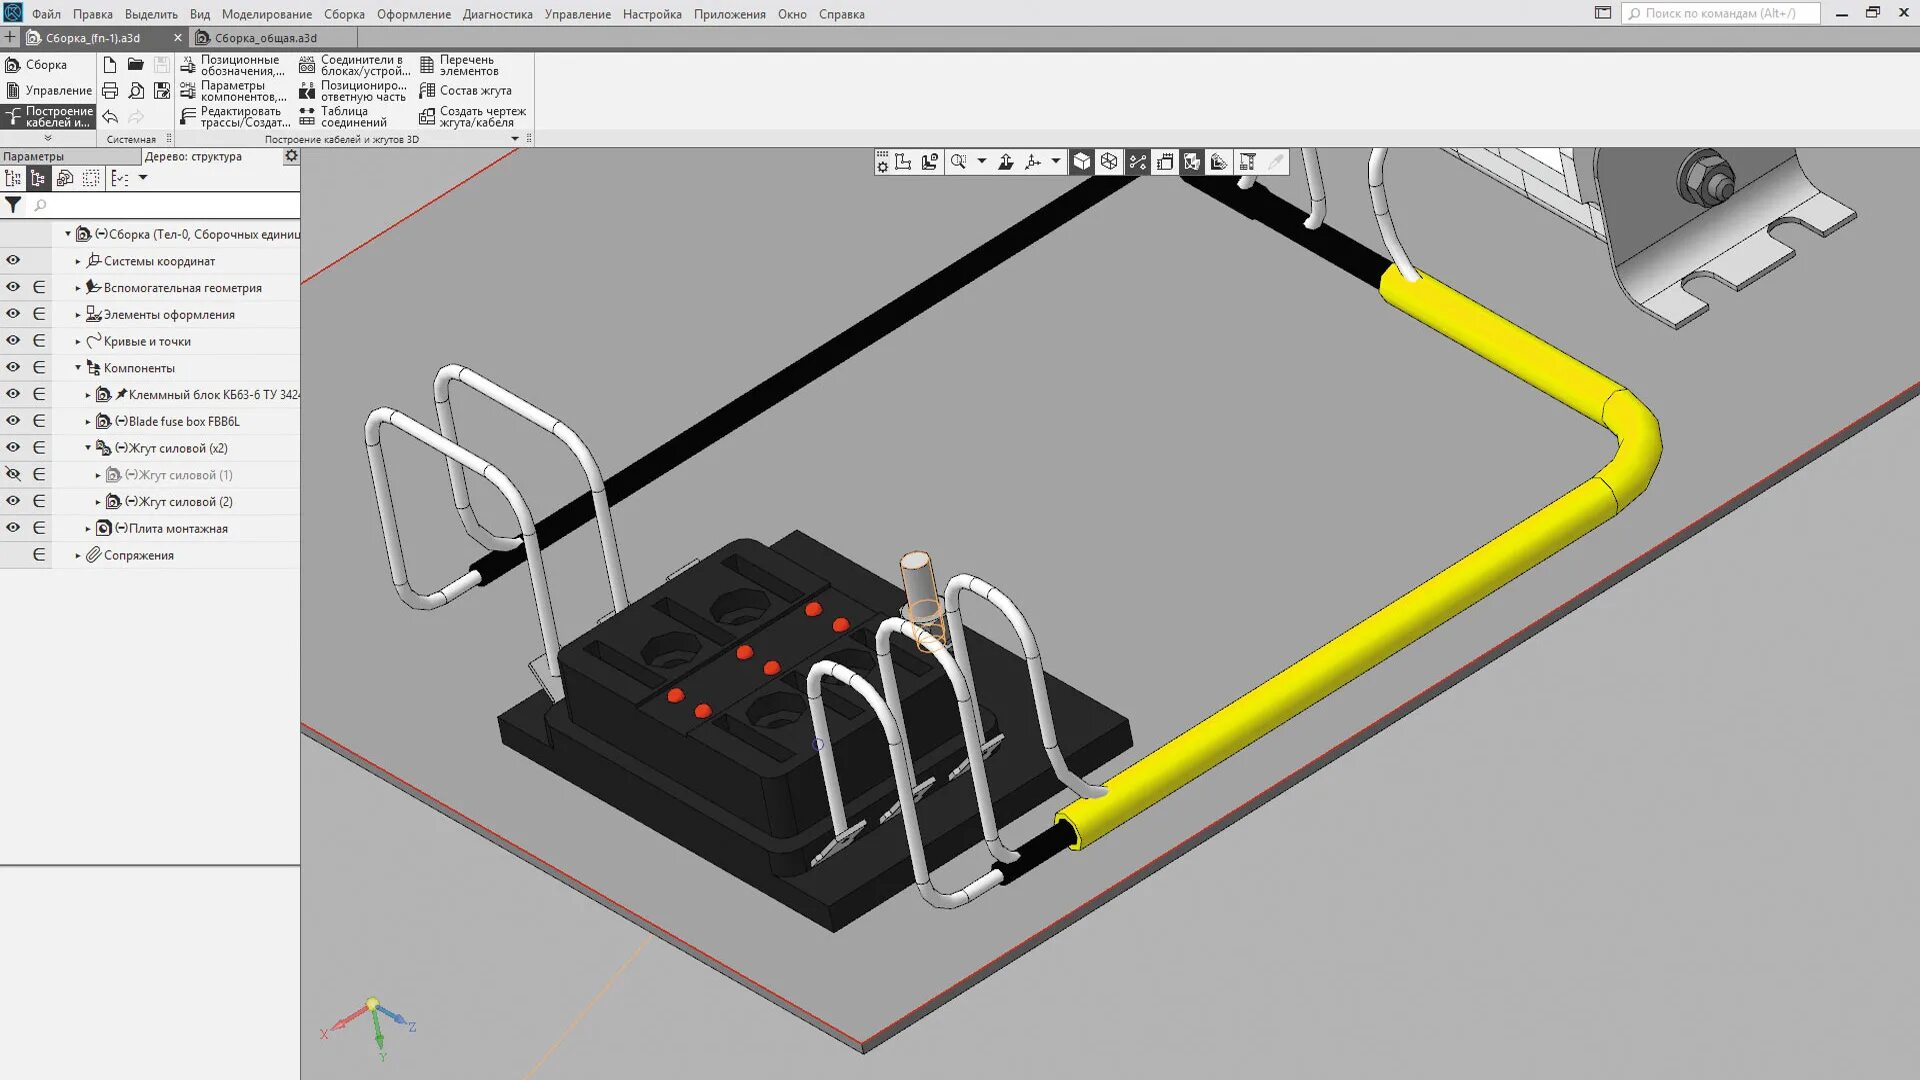Open the 'Моделирование' menu
This screenshot has height=1080, width=1920.
(266, 14)
